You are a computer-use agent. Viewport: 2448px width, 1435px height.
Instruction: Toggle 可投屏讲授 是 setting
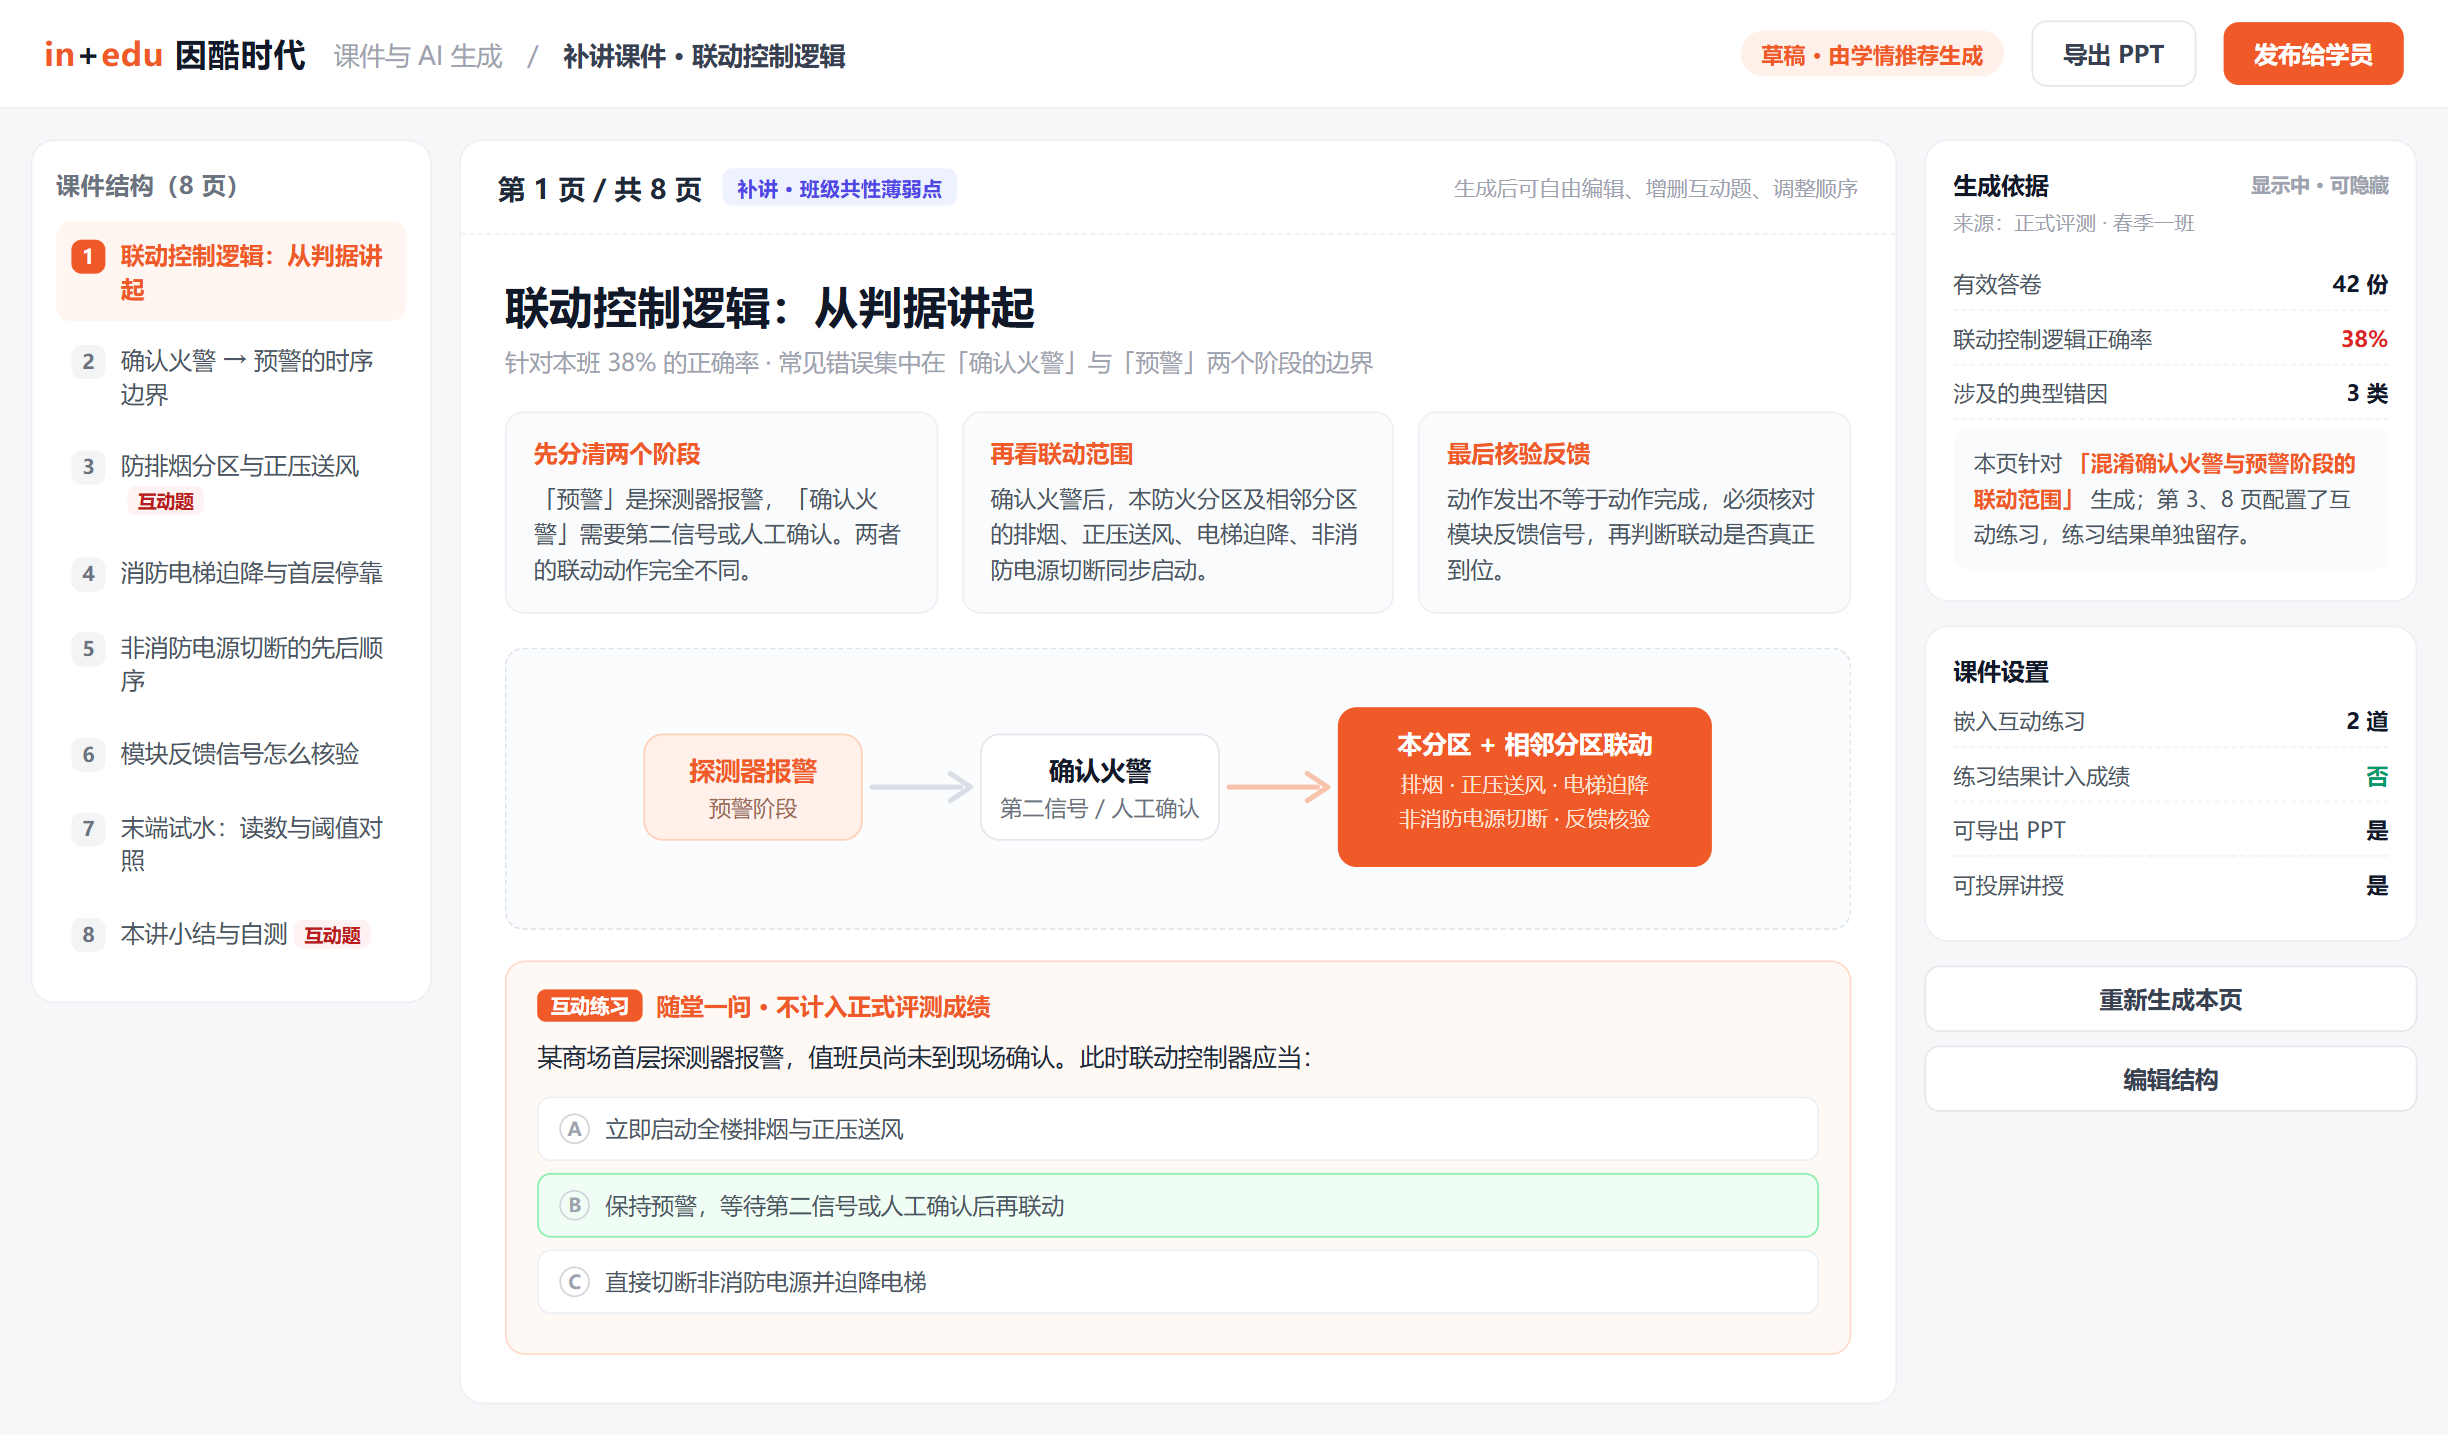[2377, 885]
